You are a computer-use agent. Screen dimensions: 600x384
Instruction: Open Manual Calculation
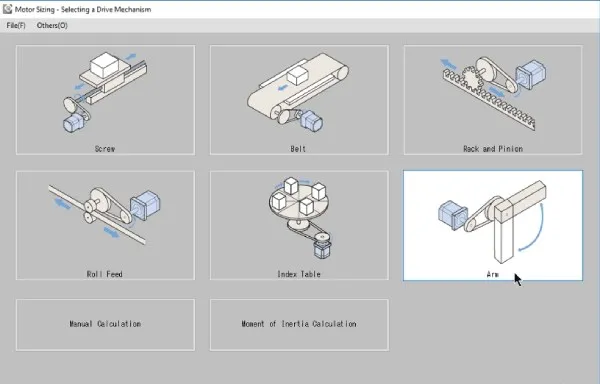105,325
